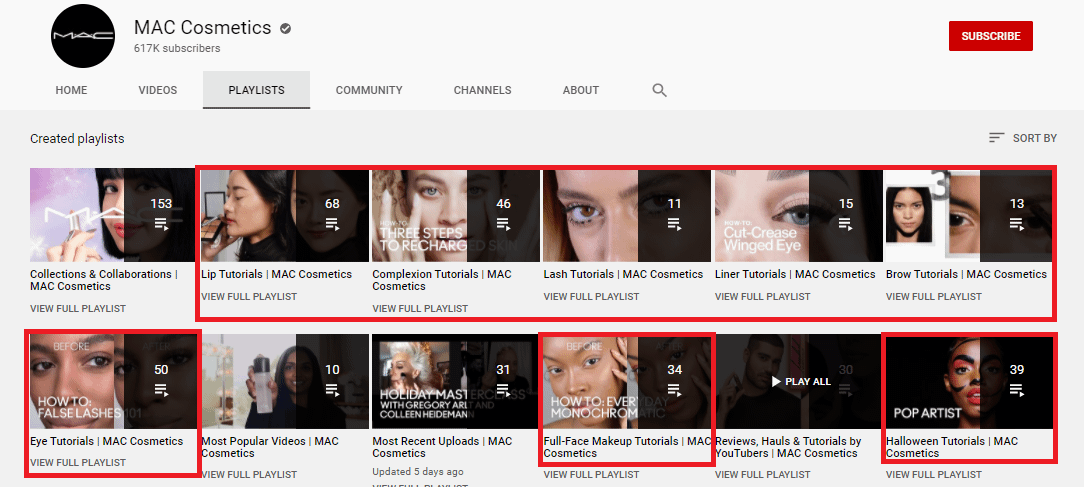Click the Full-Face Makeup Tutorials title
The image size is (1084, 487).
coord(627,447)
